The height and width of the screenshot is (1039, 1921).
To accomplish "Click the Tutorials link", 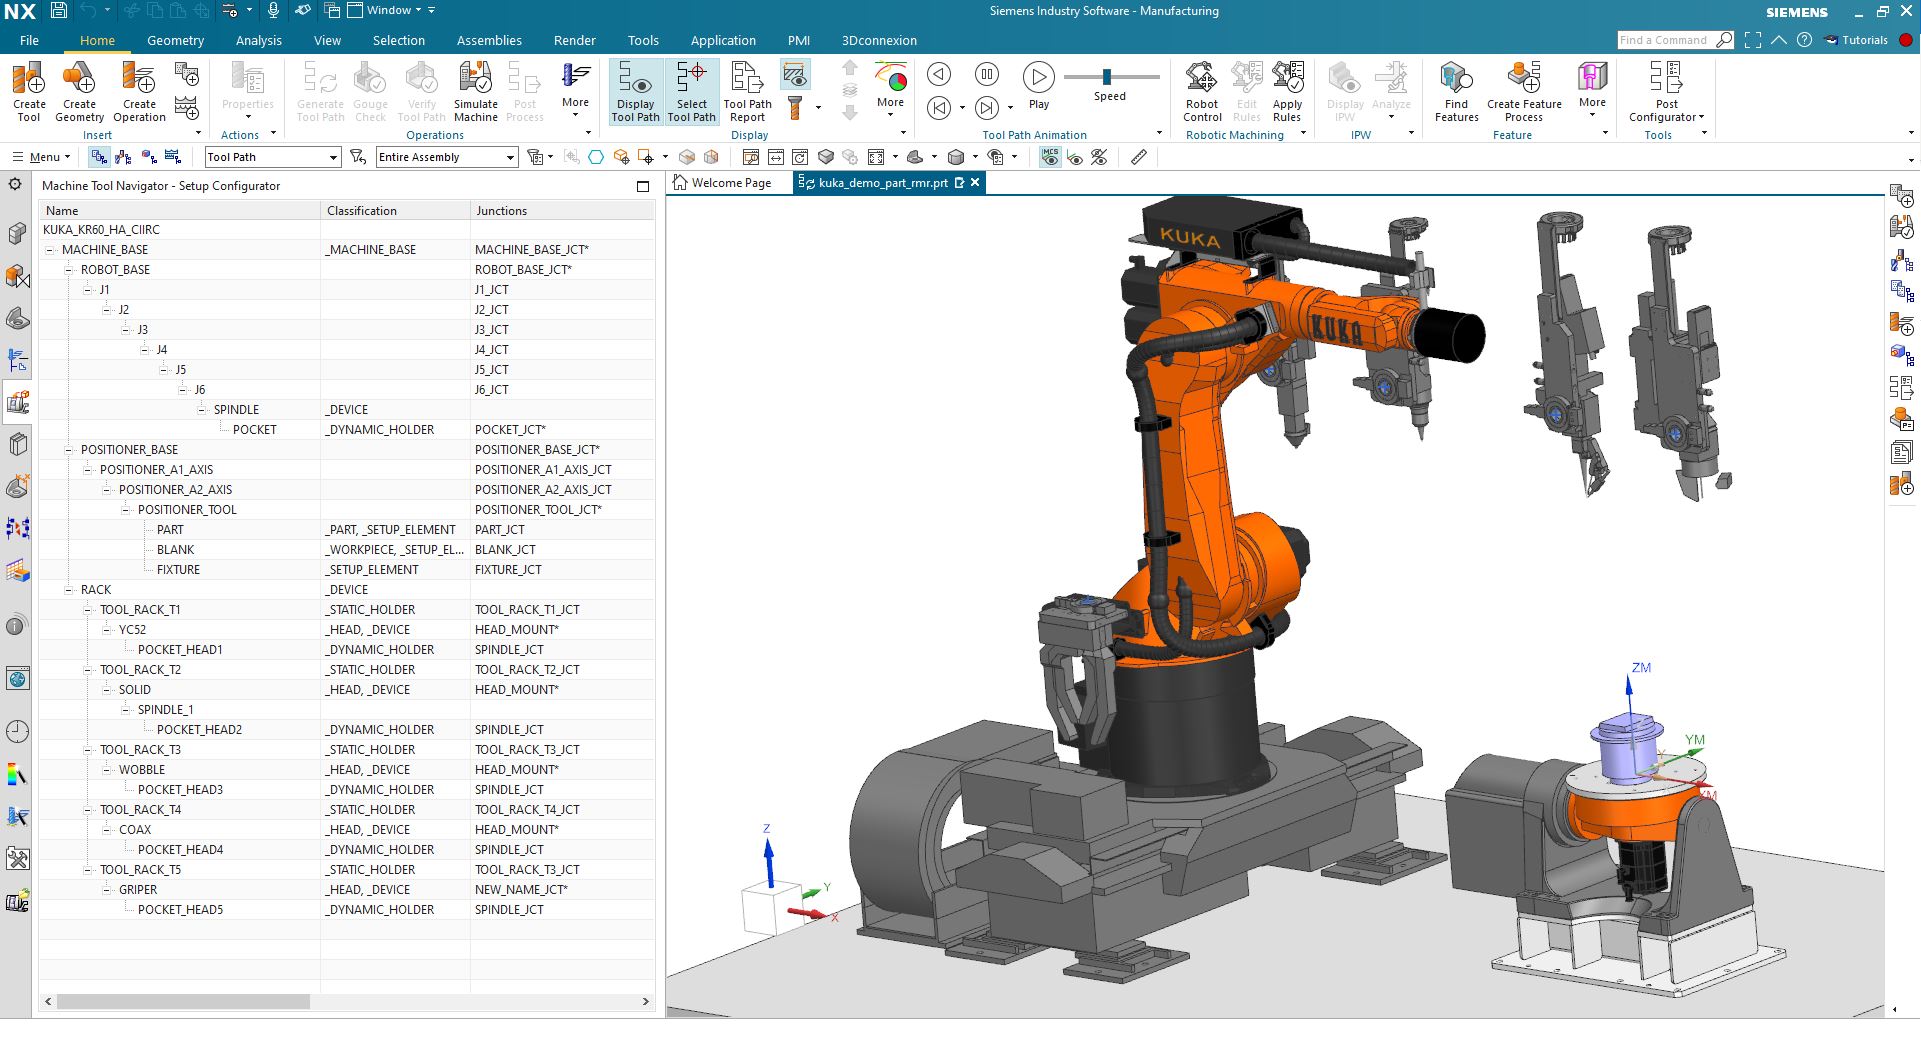I will 1864,40.
